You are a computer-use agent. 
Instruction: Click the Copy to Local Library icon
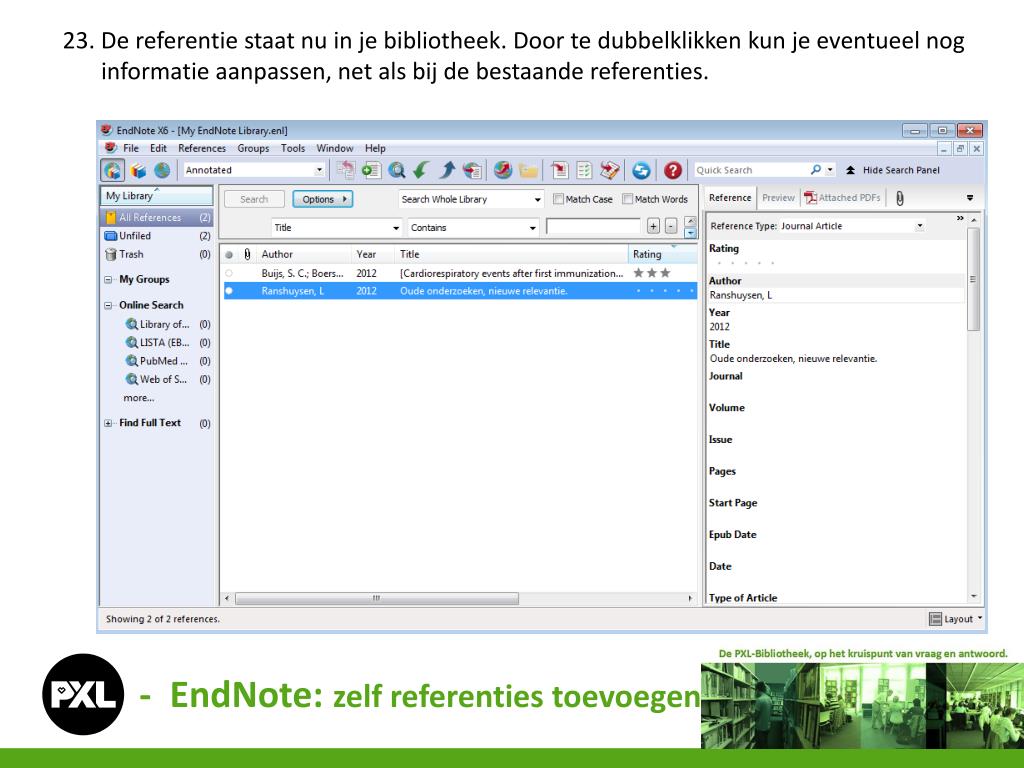(x=345, y=170)
